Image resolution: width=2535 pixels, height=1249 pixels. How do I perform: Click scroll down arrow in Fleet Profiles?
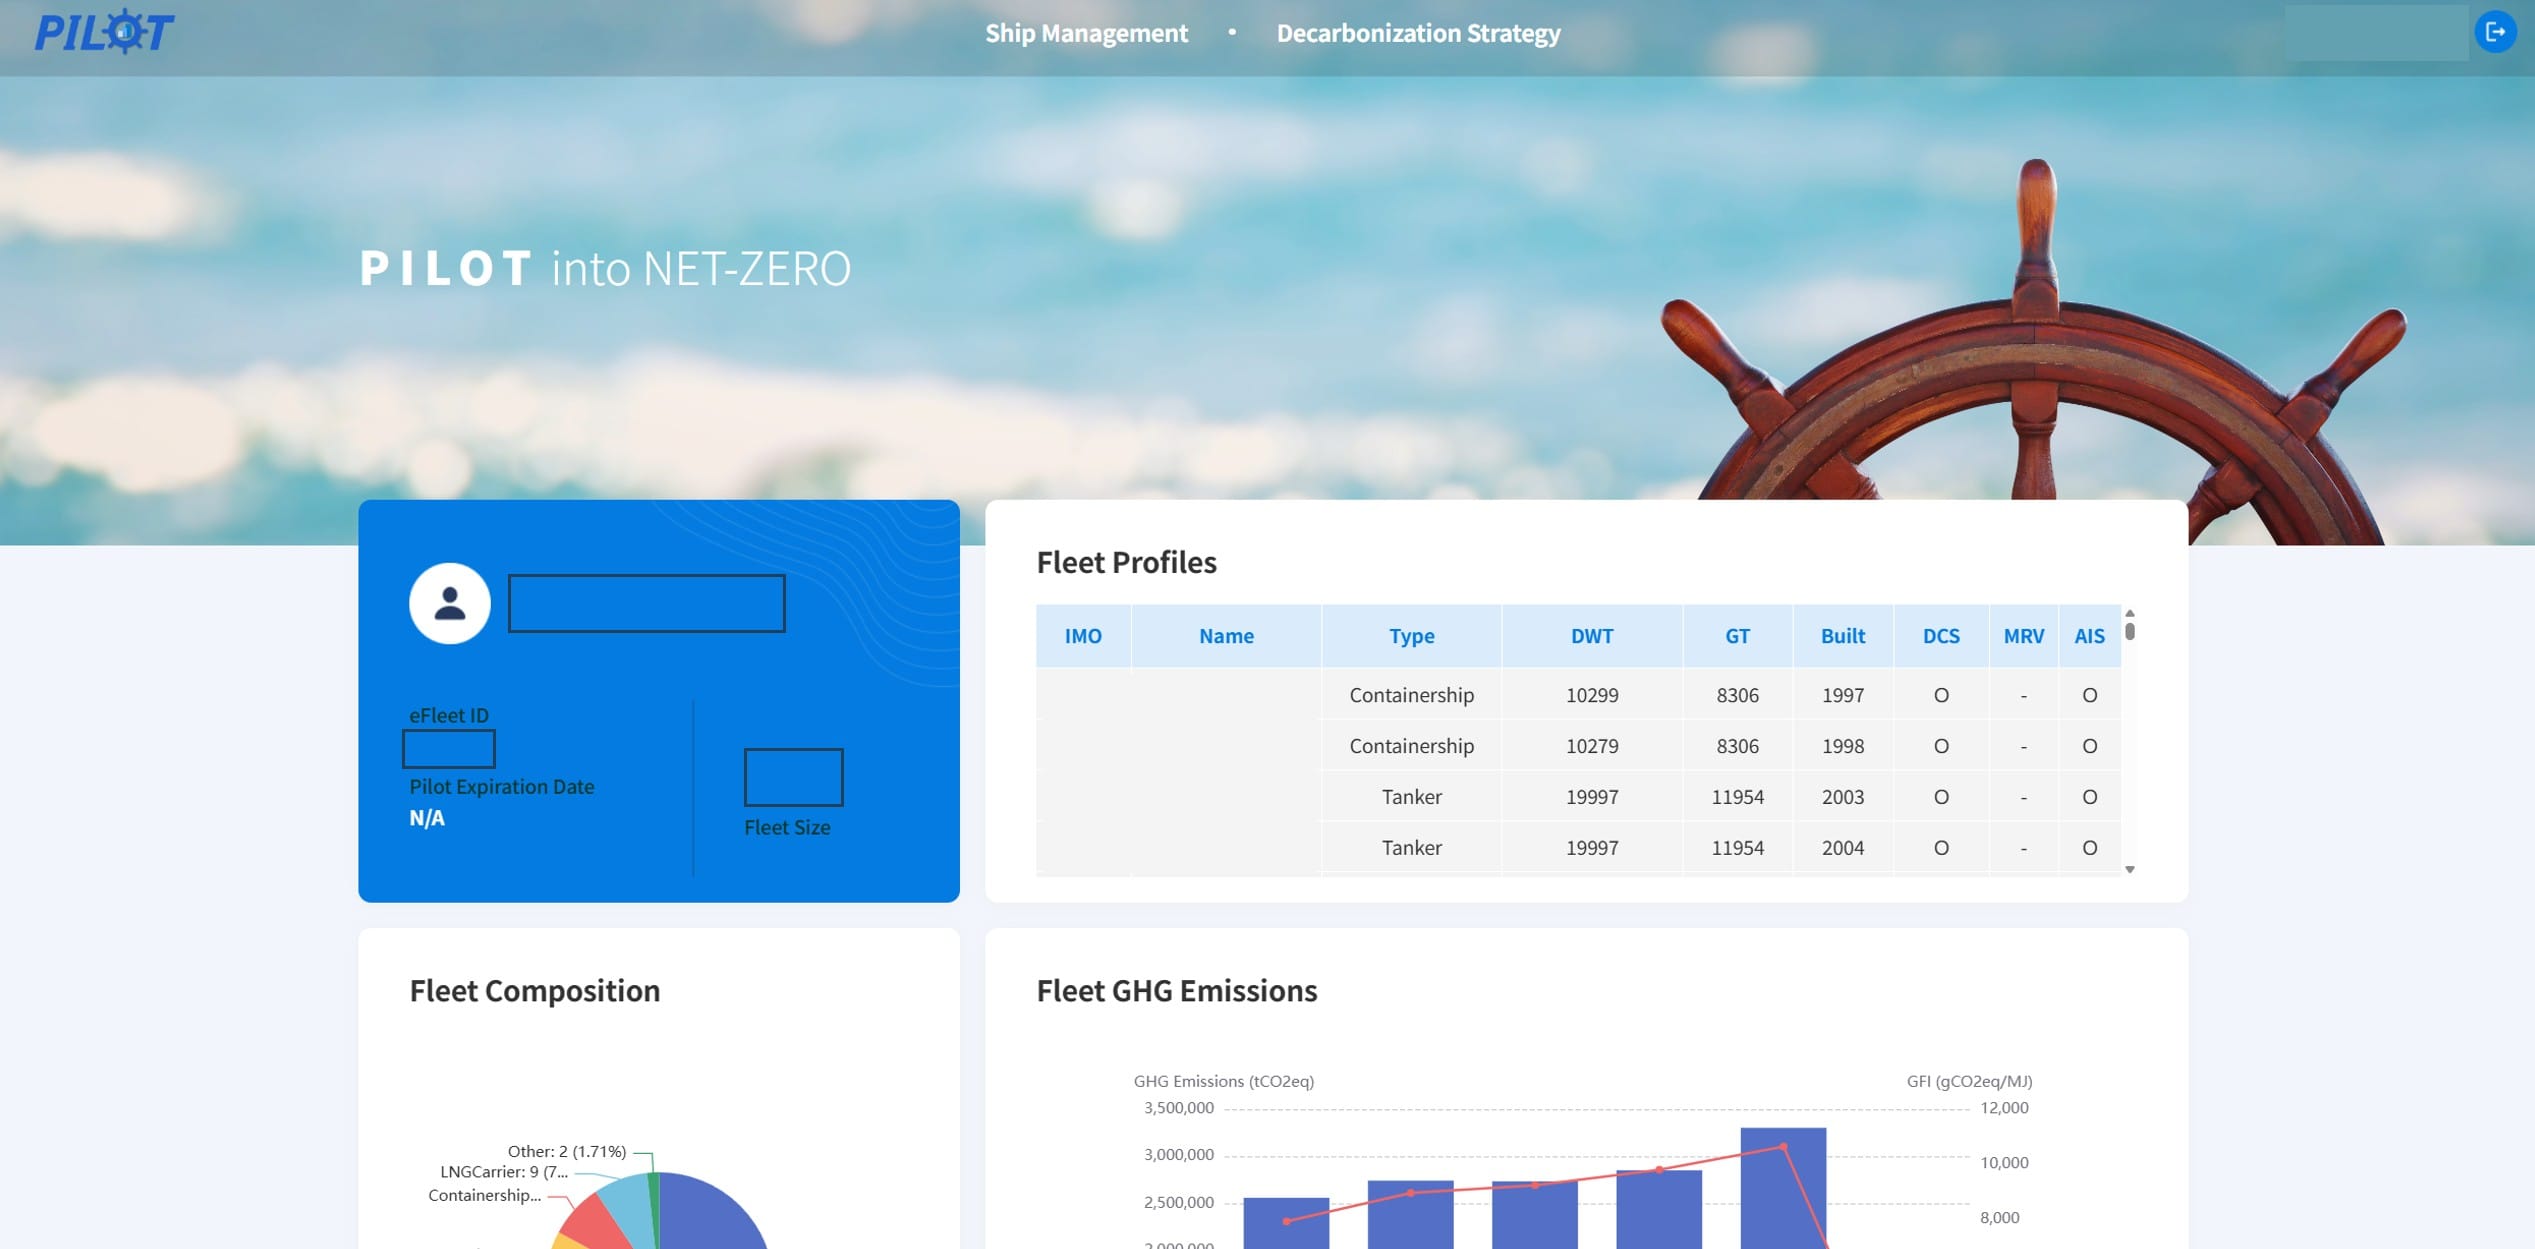pyautogui.click(x=2130, y=869)
